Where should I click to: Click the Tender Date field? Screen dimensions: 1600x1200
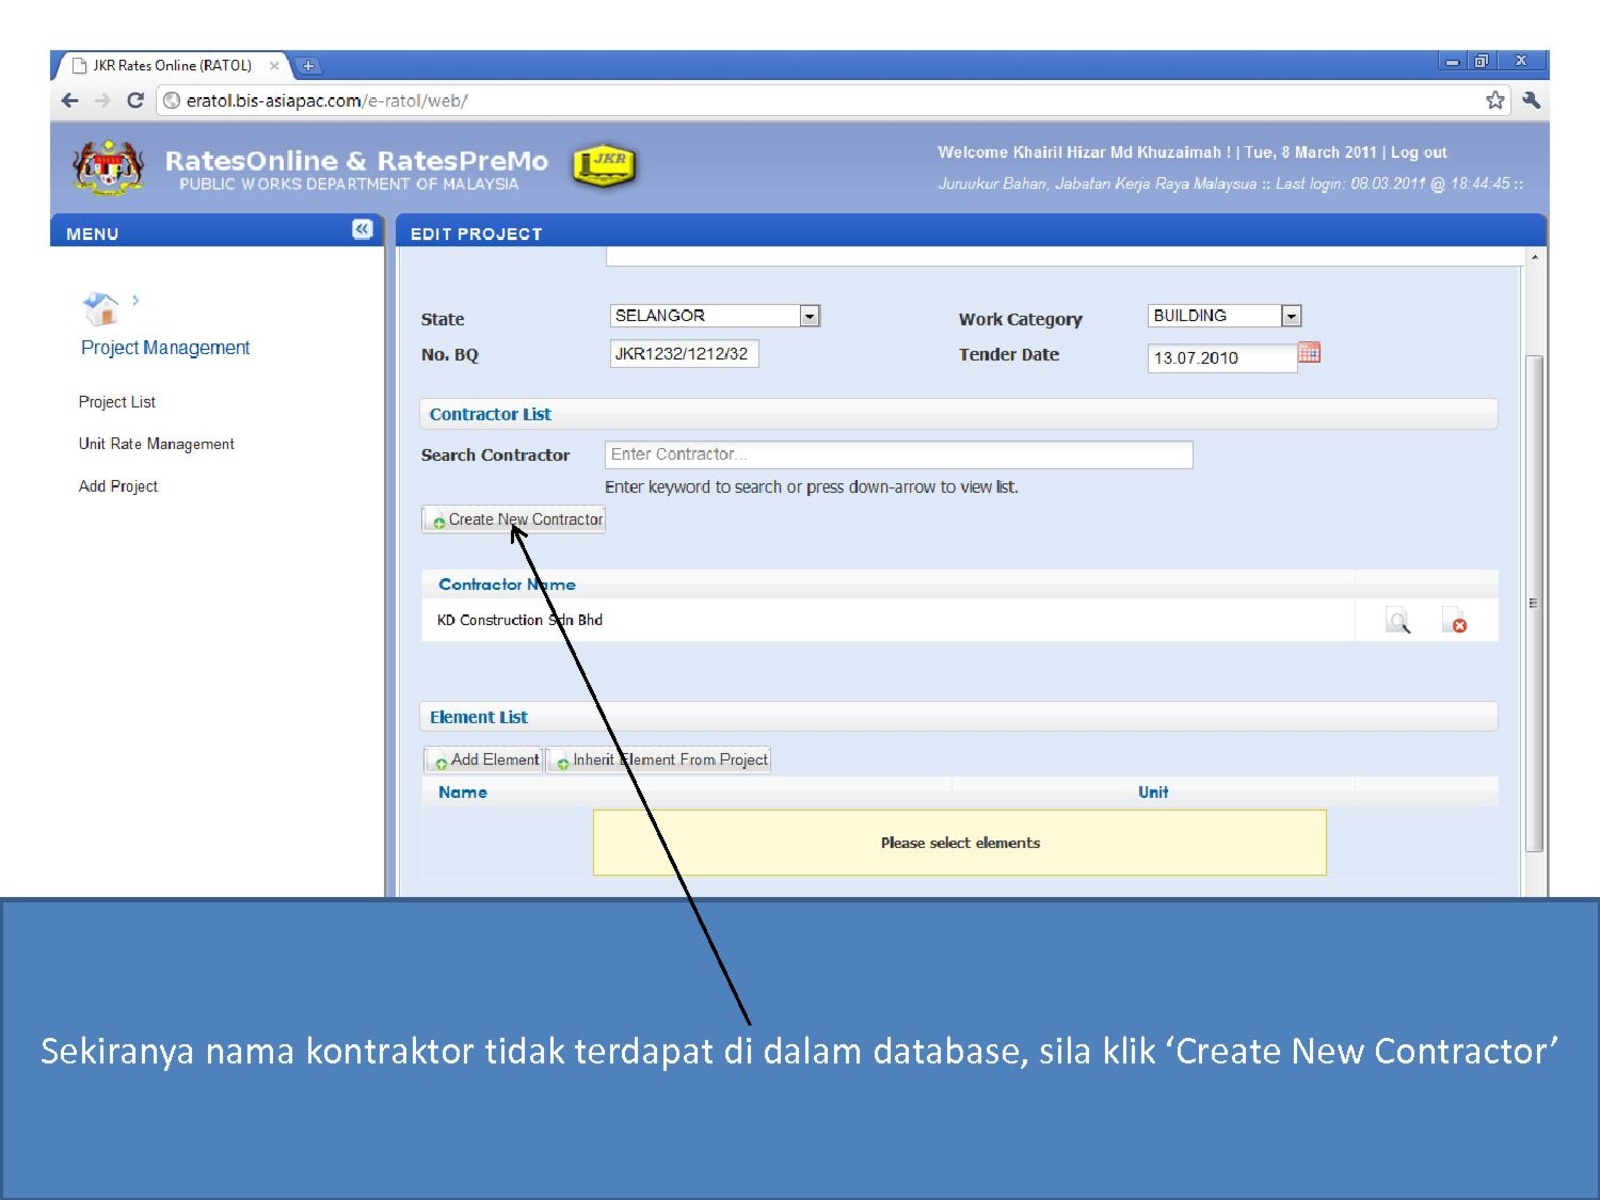1222,358
